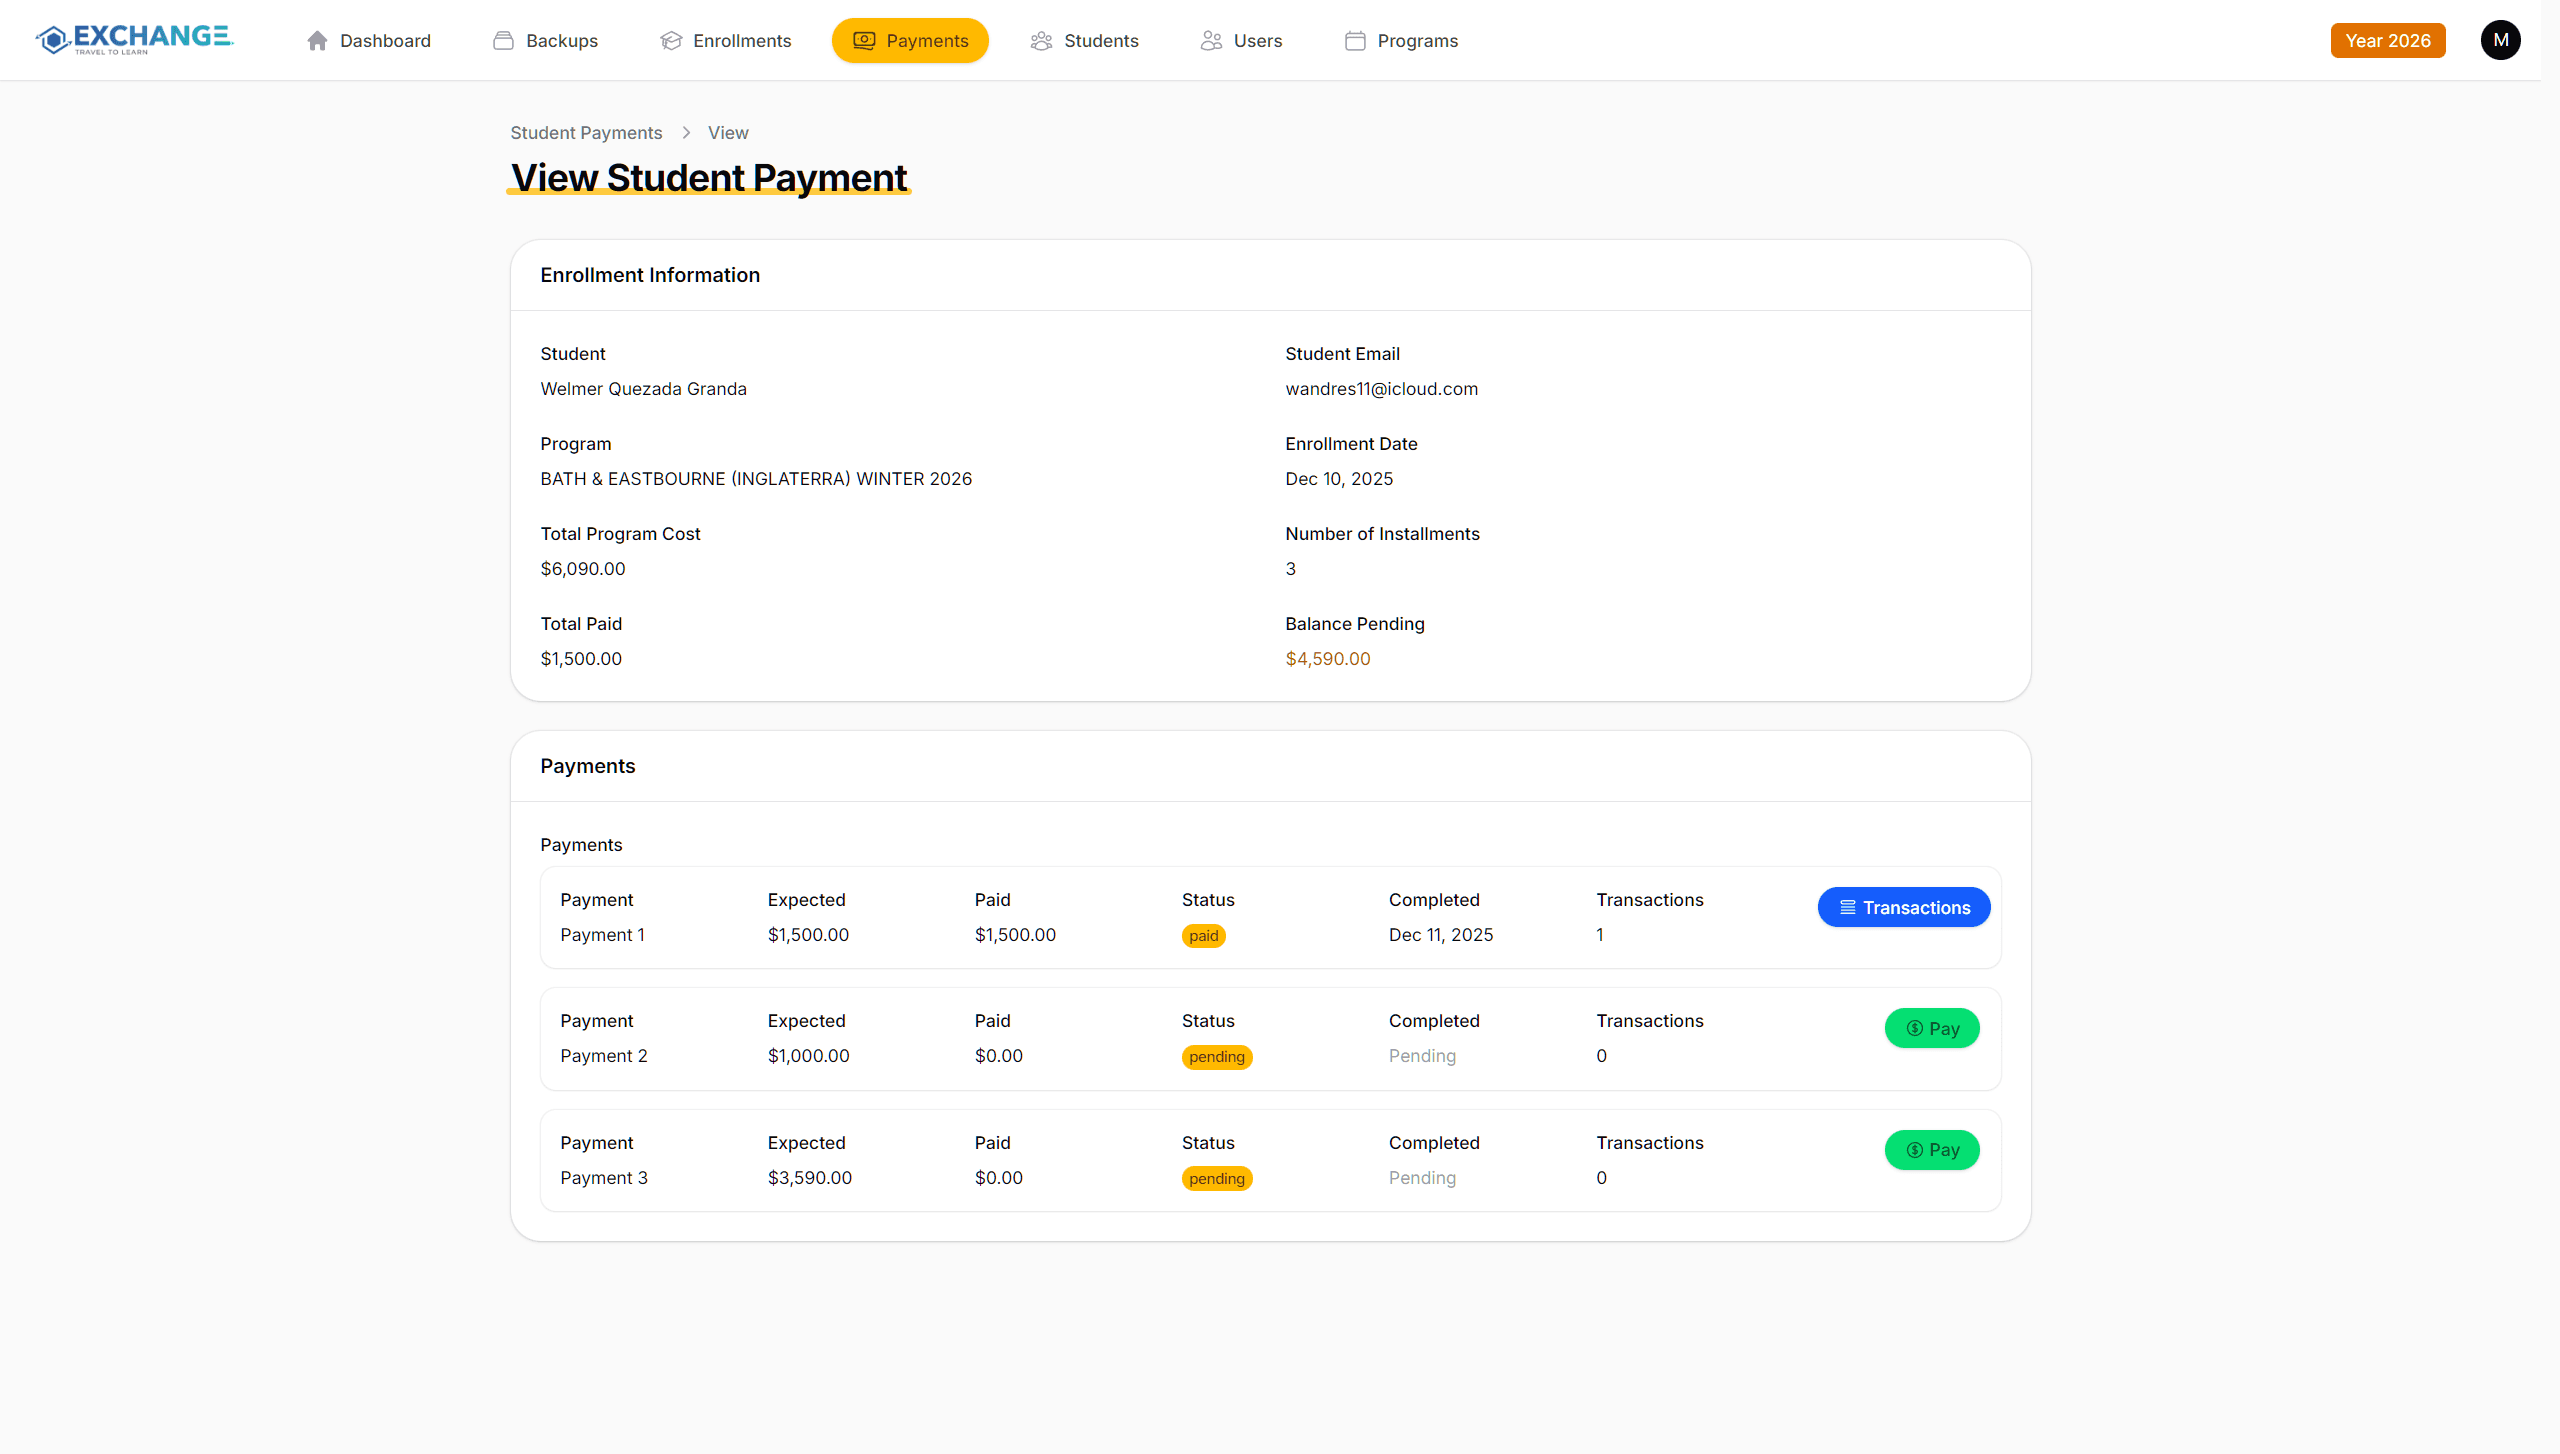Go back to Student Payments breadcrumb
2560x1454 pixels.
(x=586, y=133)
